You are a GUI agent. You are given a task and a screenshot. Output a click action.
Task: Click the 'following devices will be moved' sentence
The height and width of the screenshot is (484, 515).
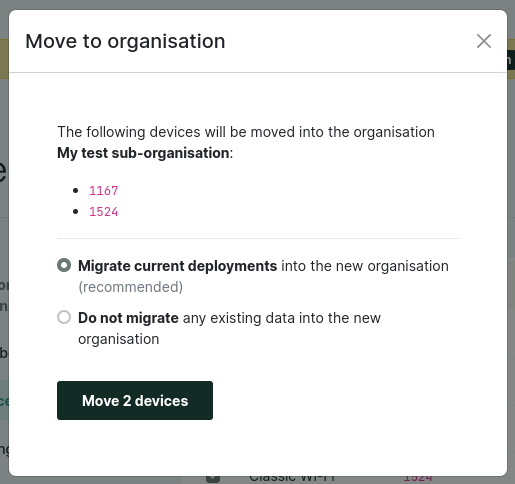tap(246, 132)
